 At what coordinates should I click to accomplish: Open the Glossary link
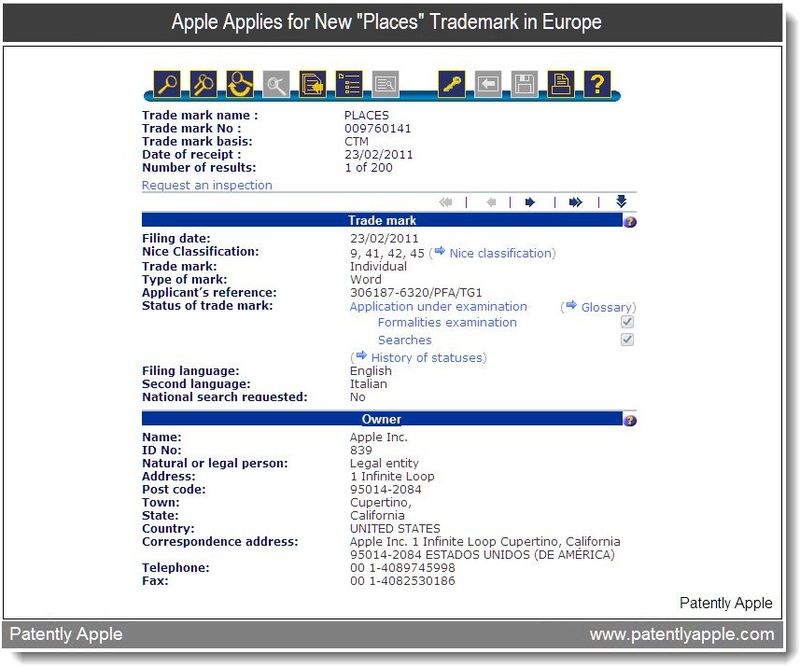click(x=605, y=307)
